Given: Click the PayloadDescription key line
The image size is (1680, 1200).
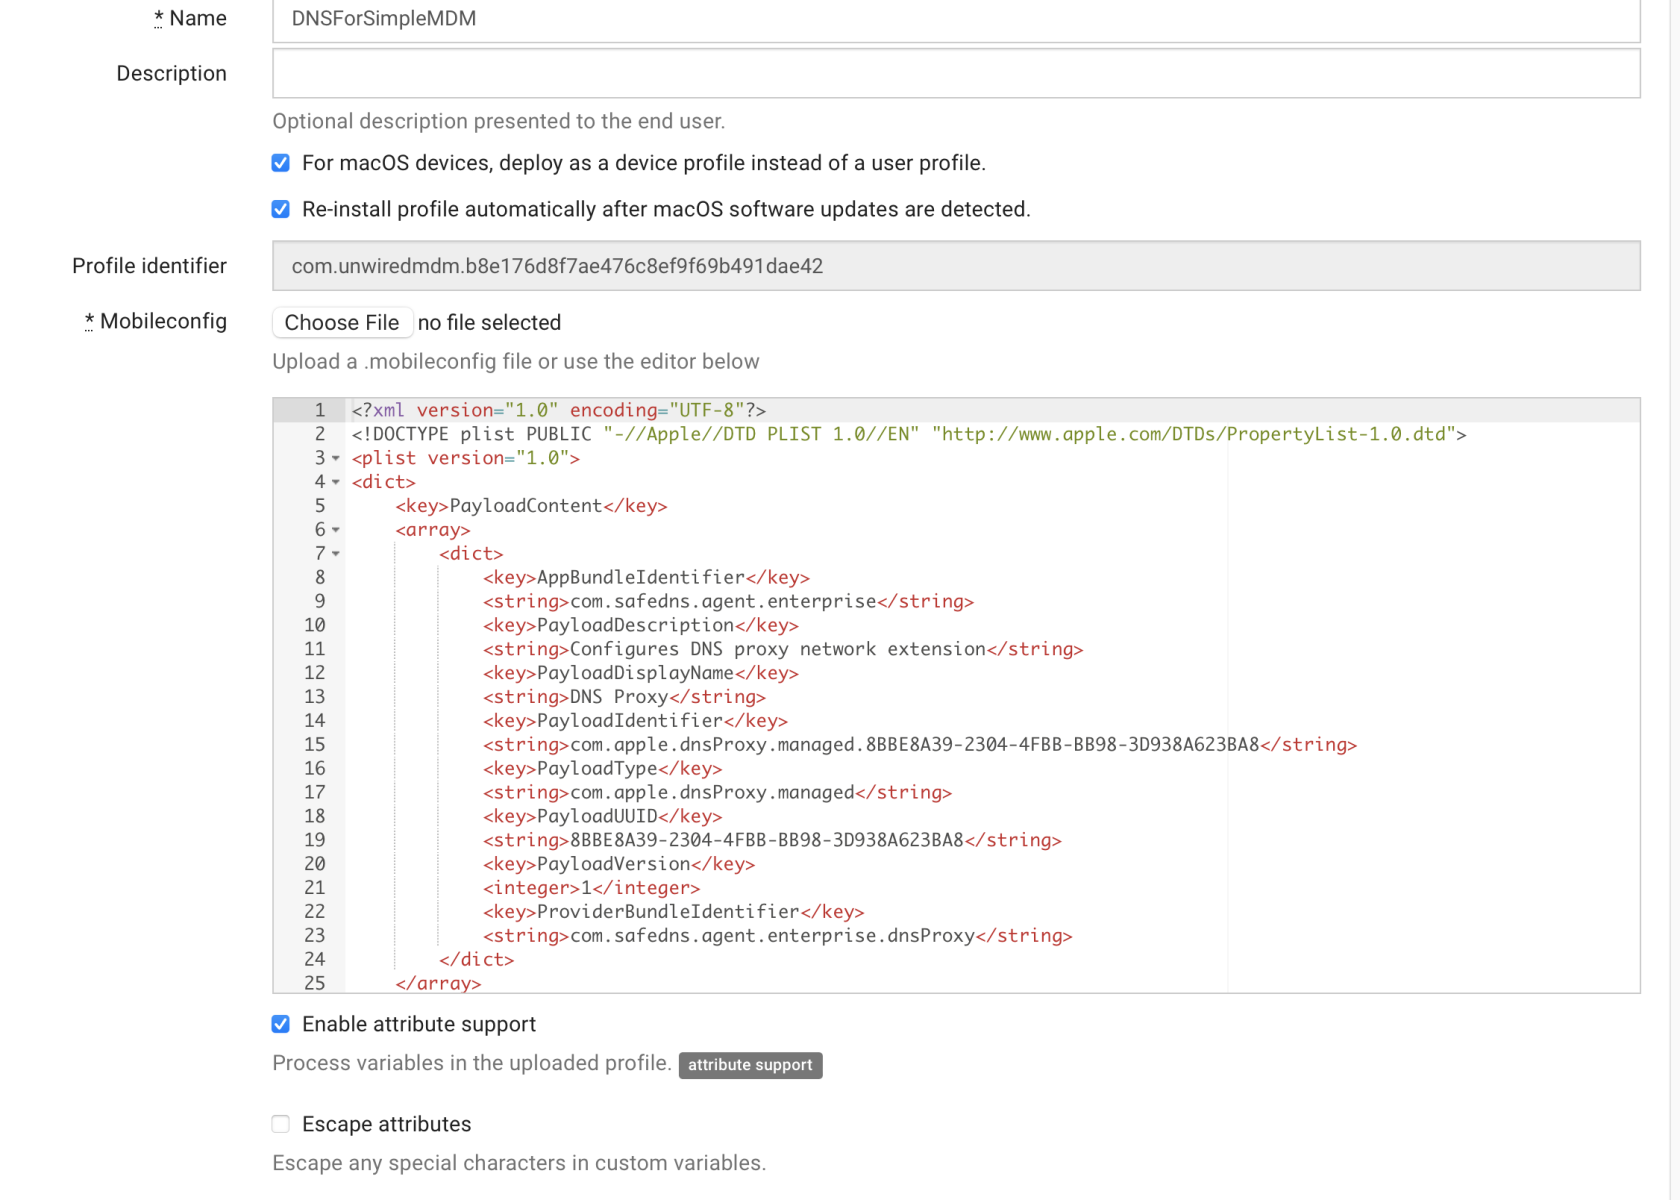Looking at the screenshot, I should coord(641,625).
